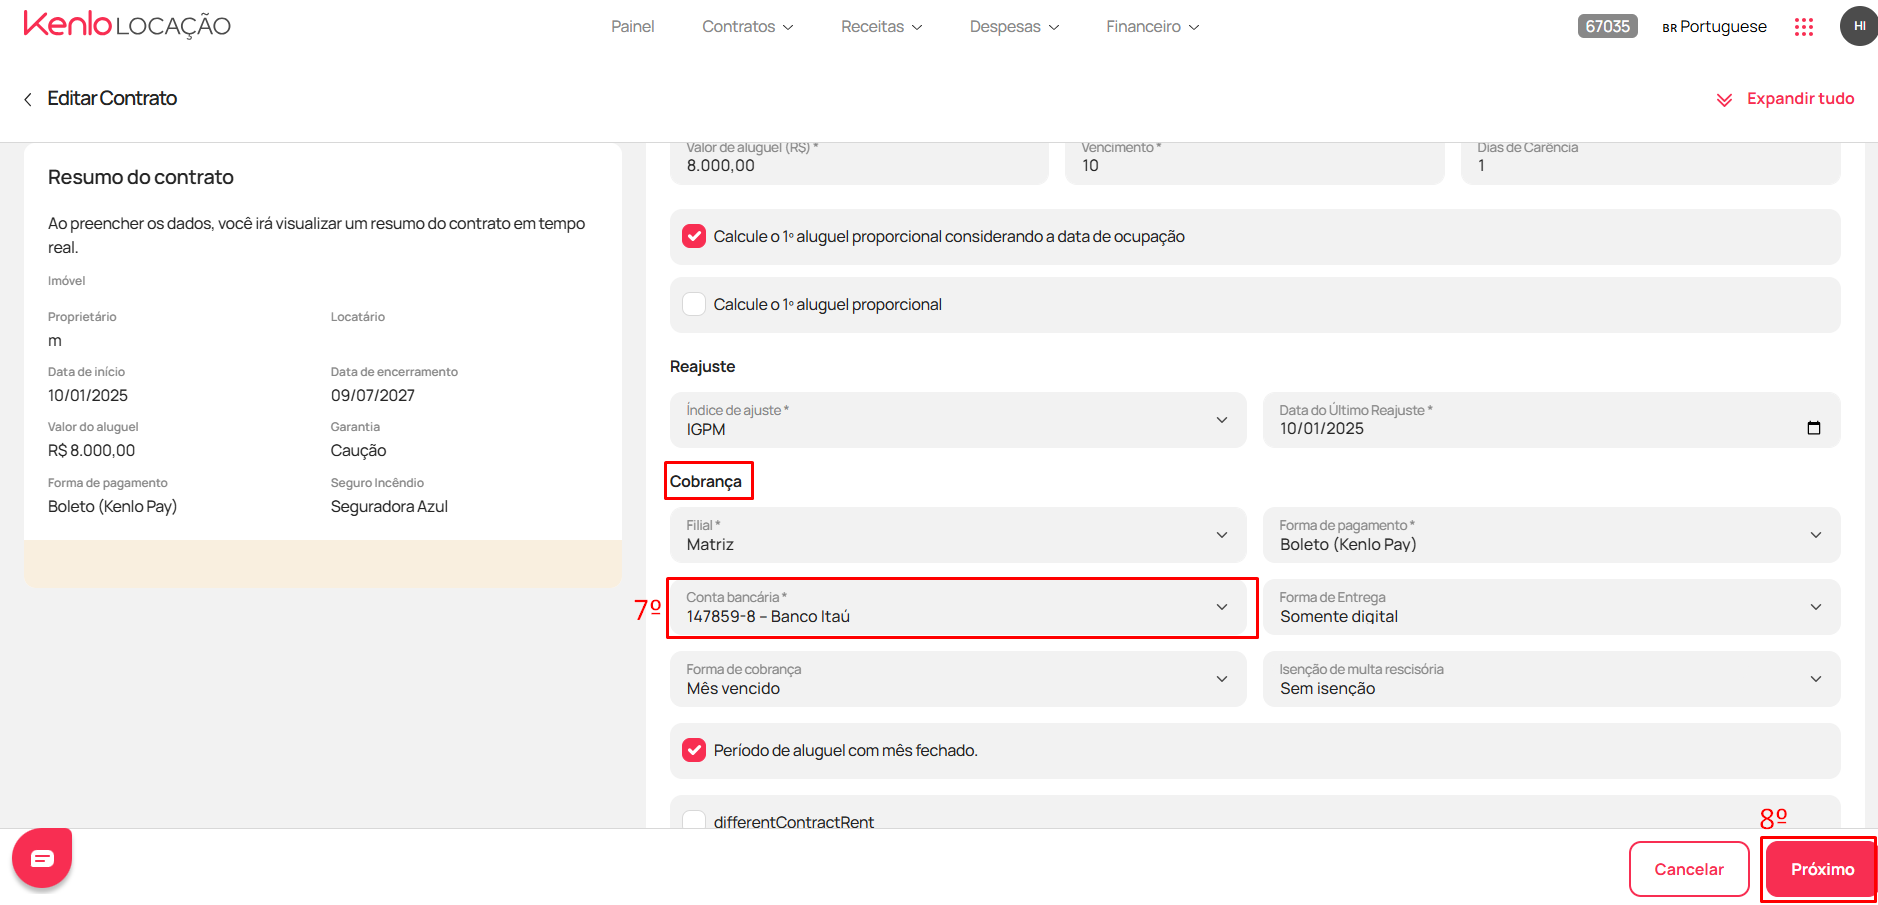
Task: Click the Expandir tudo double-chevron icon
Action: point(1724,99)
